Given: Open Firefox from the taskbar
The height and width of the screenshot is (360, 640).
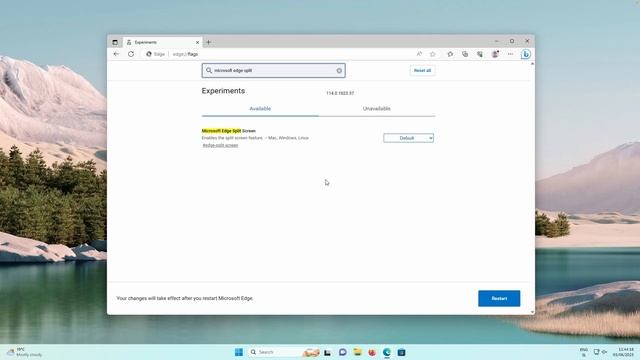Looking at the screenshot, I should [372, 352].
